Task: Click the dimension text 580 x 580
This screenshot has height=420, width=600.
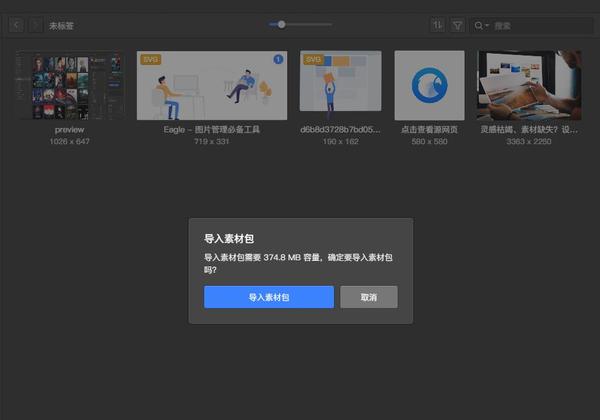Action: [x=429, y=142]
